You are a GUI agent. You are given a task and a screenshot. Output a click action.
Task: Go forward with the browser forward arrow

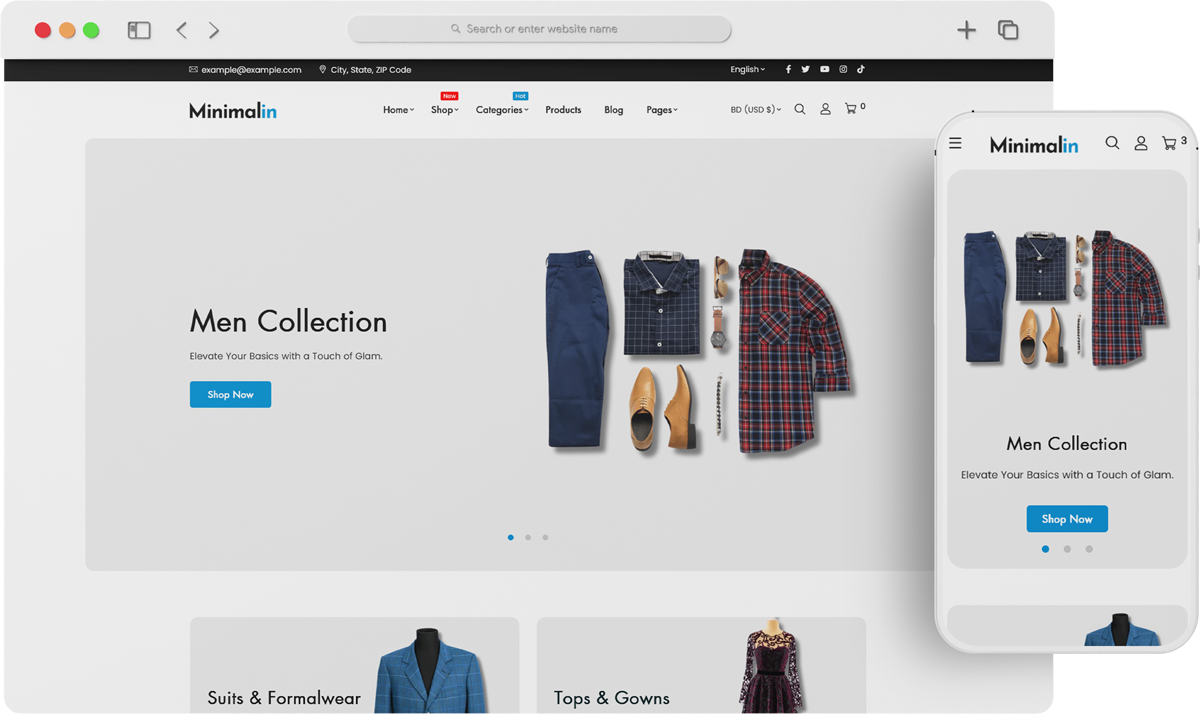(214, 30)
